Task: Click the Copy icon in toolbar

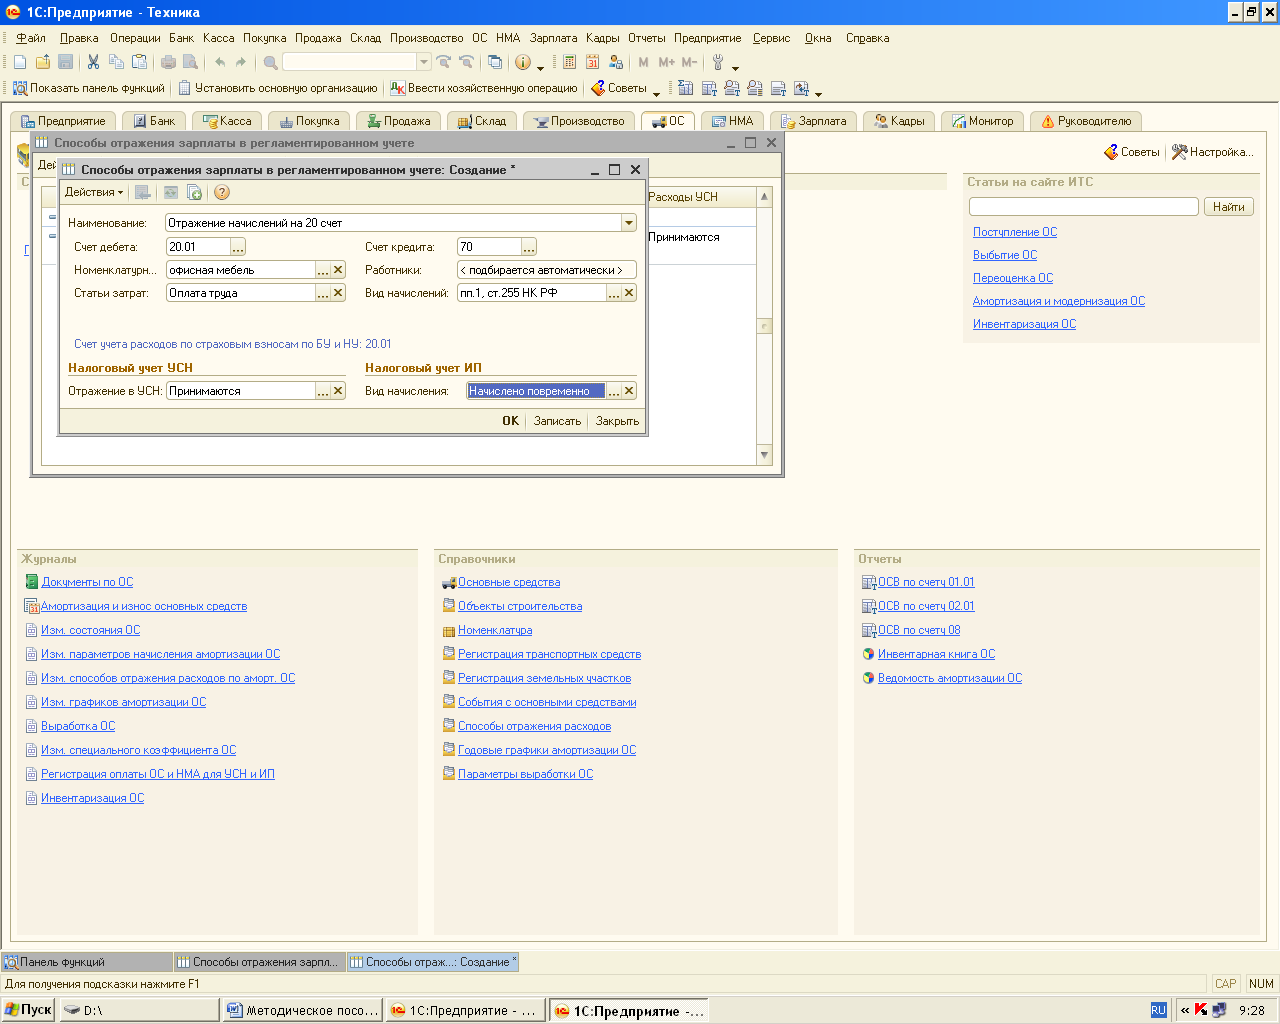Action: point(116,62)
